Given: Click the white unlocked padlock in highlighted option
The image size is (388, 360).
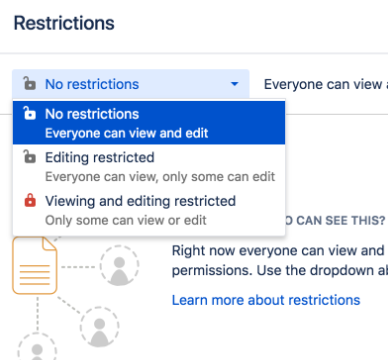Looking at the screenshot, I should (x=29, y=113).
